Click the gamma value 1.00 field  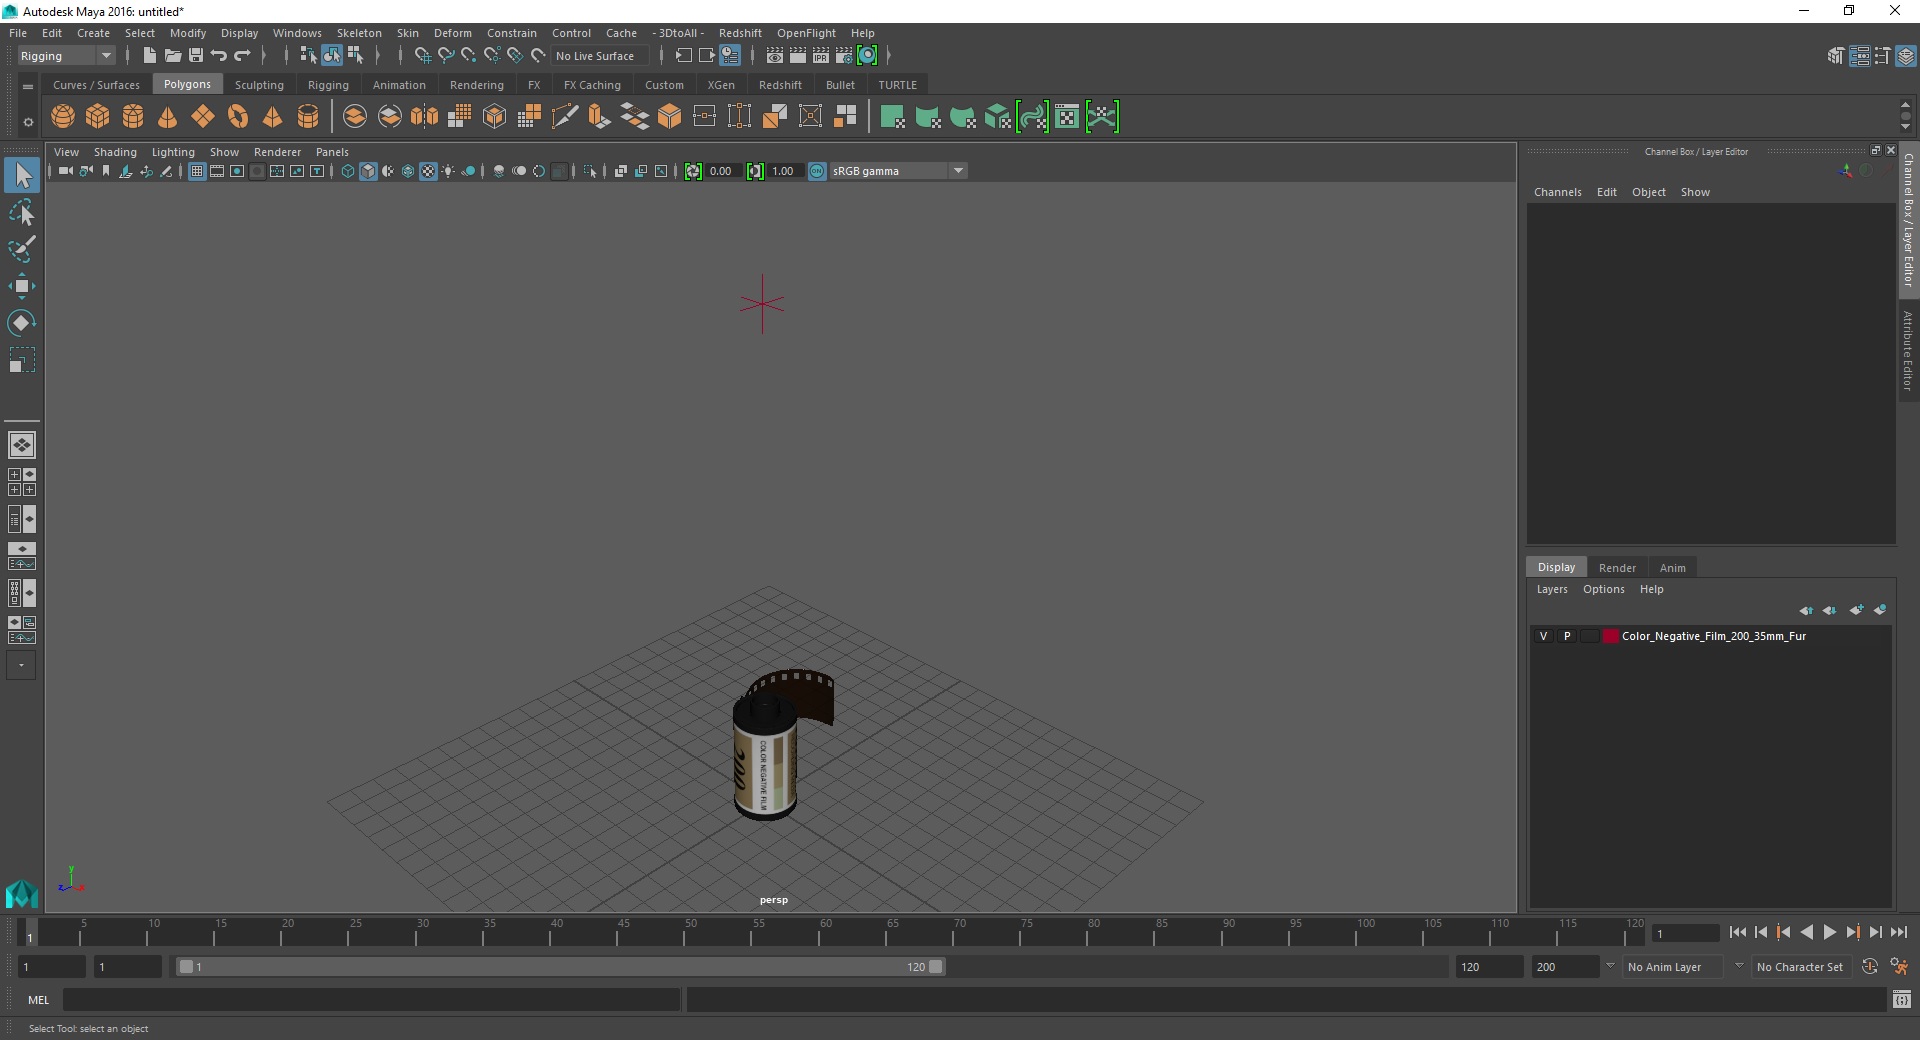click(x=784, y=171)
